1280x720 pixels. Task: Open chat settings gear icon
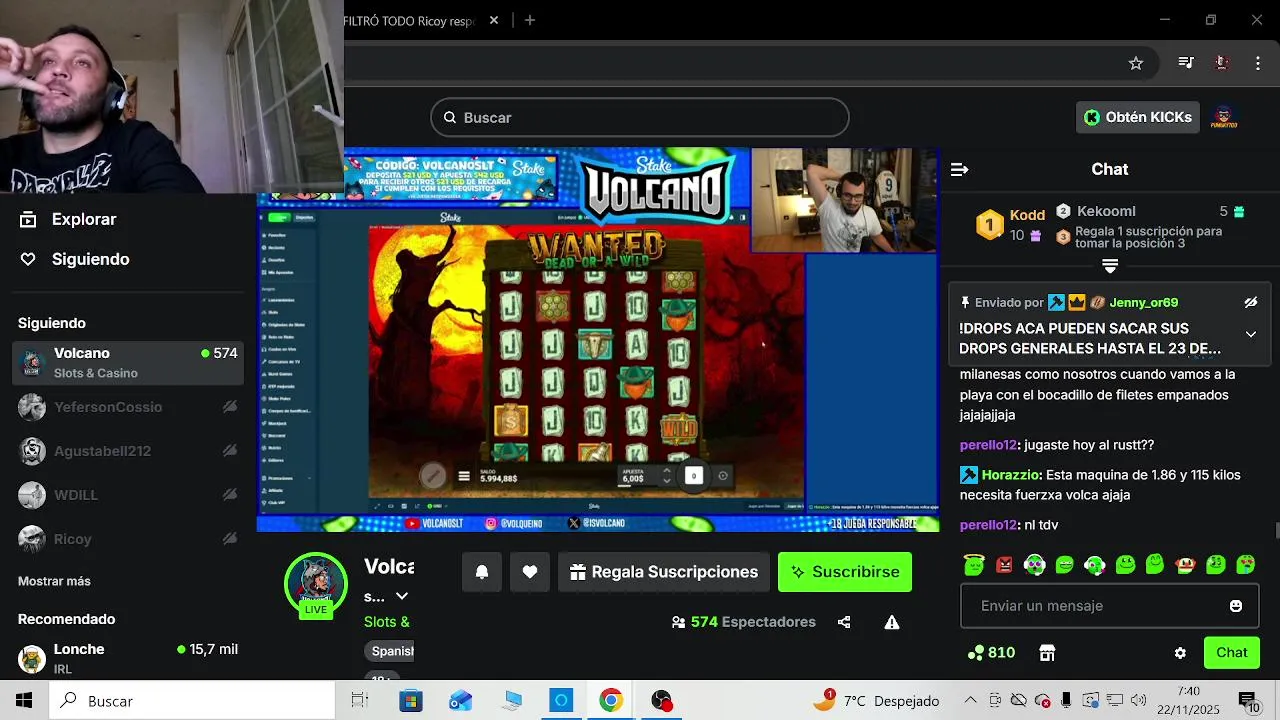[1180, 653]
